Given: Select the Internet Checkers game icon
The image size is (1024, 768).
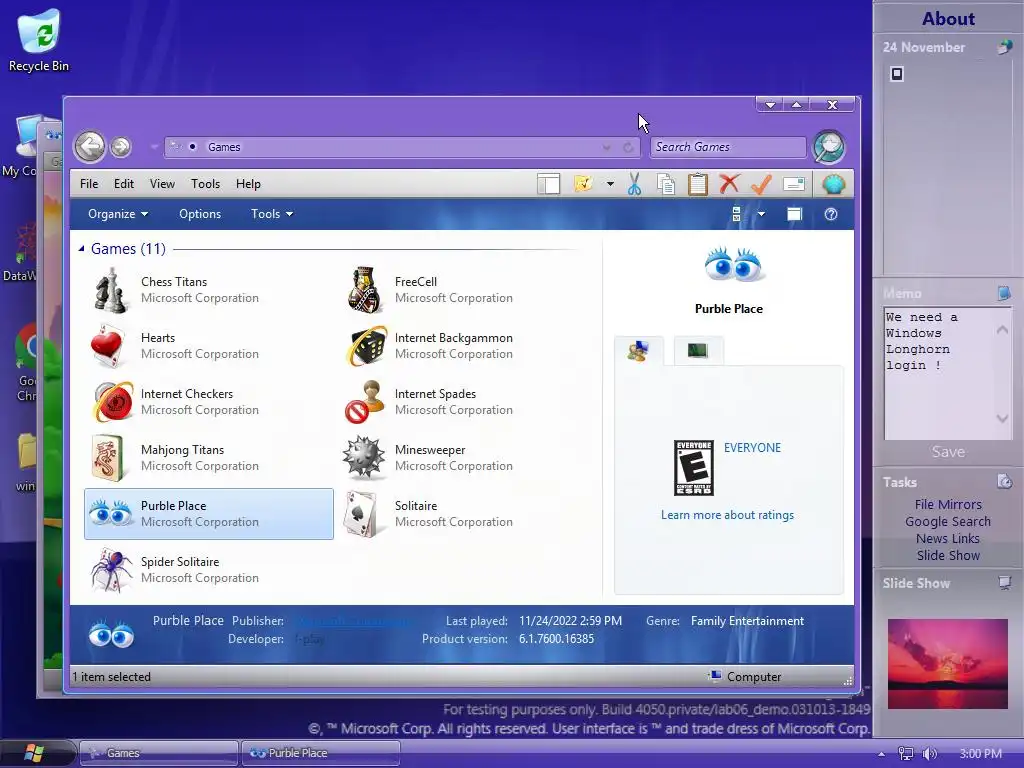Looking at the screenshot, I should [x=113, y=402].
